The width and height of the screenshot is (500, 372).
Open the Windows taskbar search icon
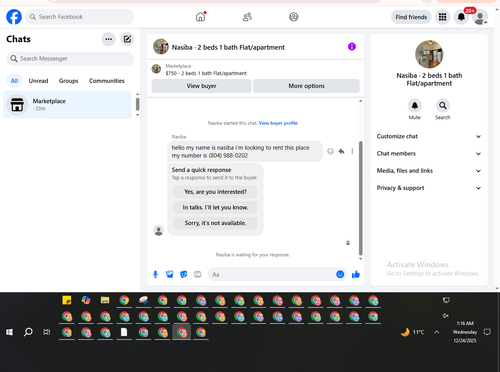point(28,332)
